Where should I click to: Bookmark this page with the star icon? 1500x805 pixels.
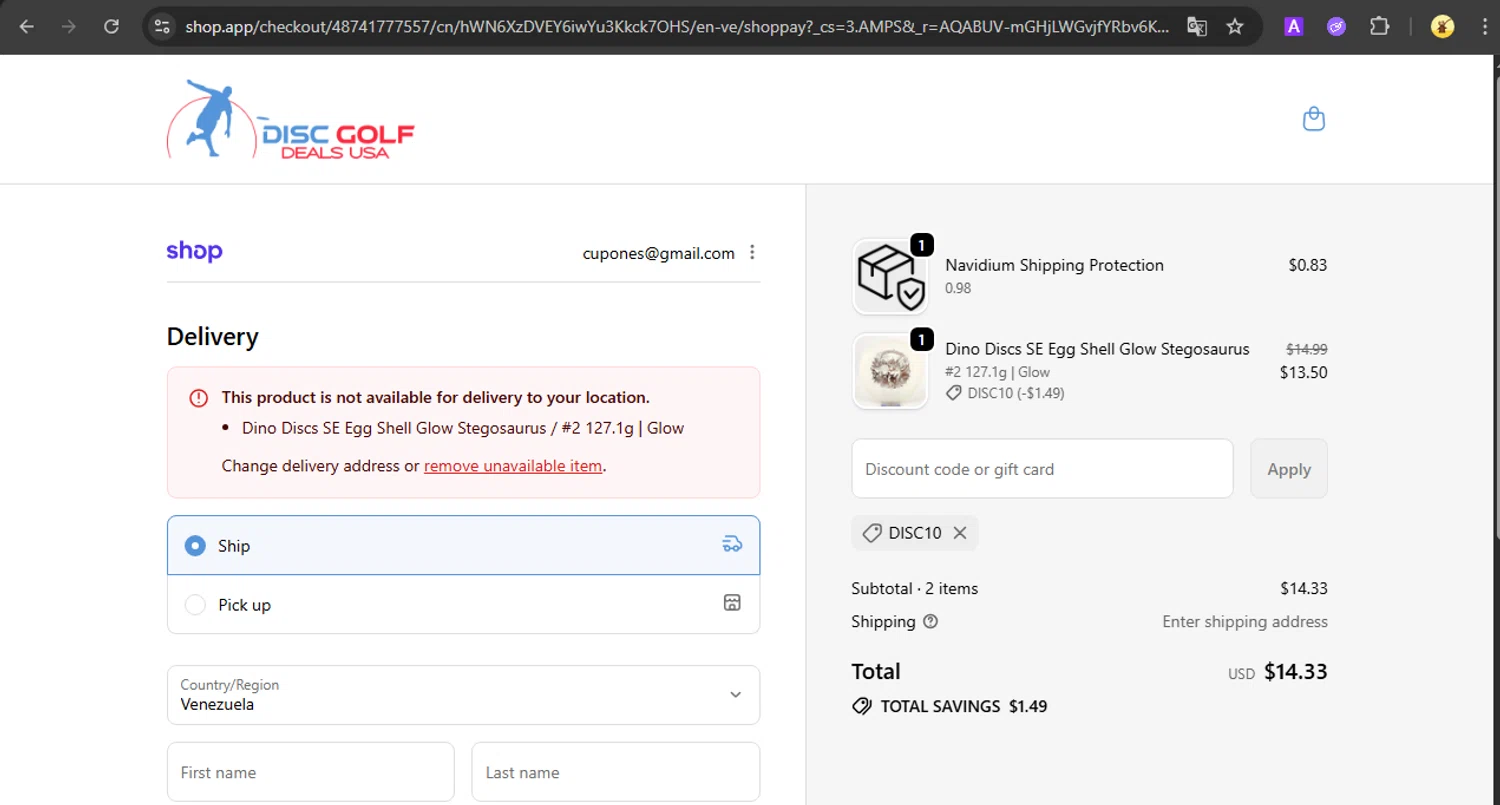click(x=1235, y=27)
